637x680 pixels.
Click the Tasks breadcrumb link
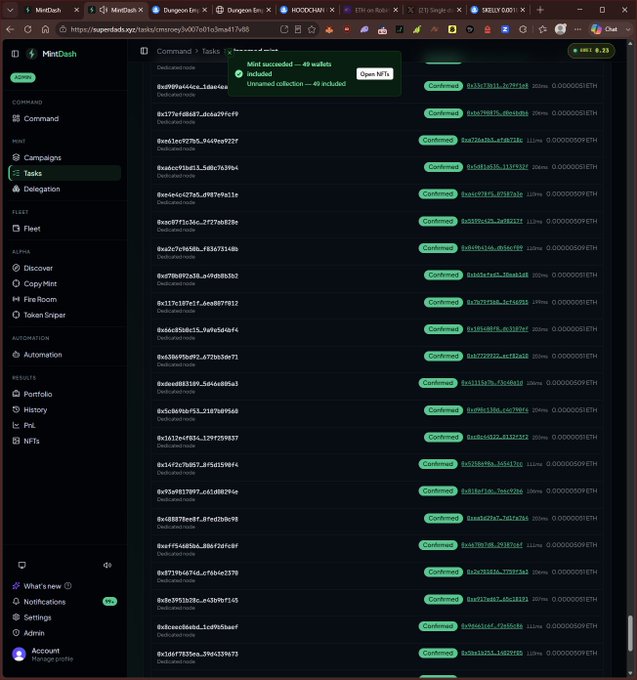pyautogui.click(x=211, y=51)
